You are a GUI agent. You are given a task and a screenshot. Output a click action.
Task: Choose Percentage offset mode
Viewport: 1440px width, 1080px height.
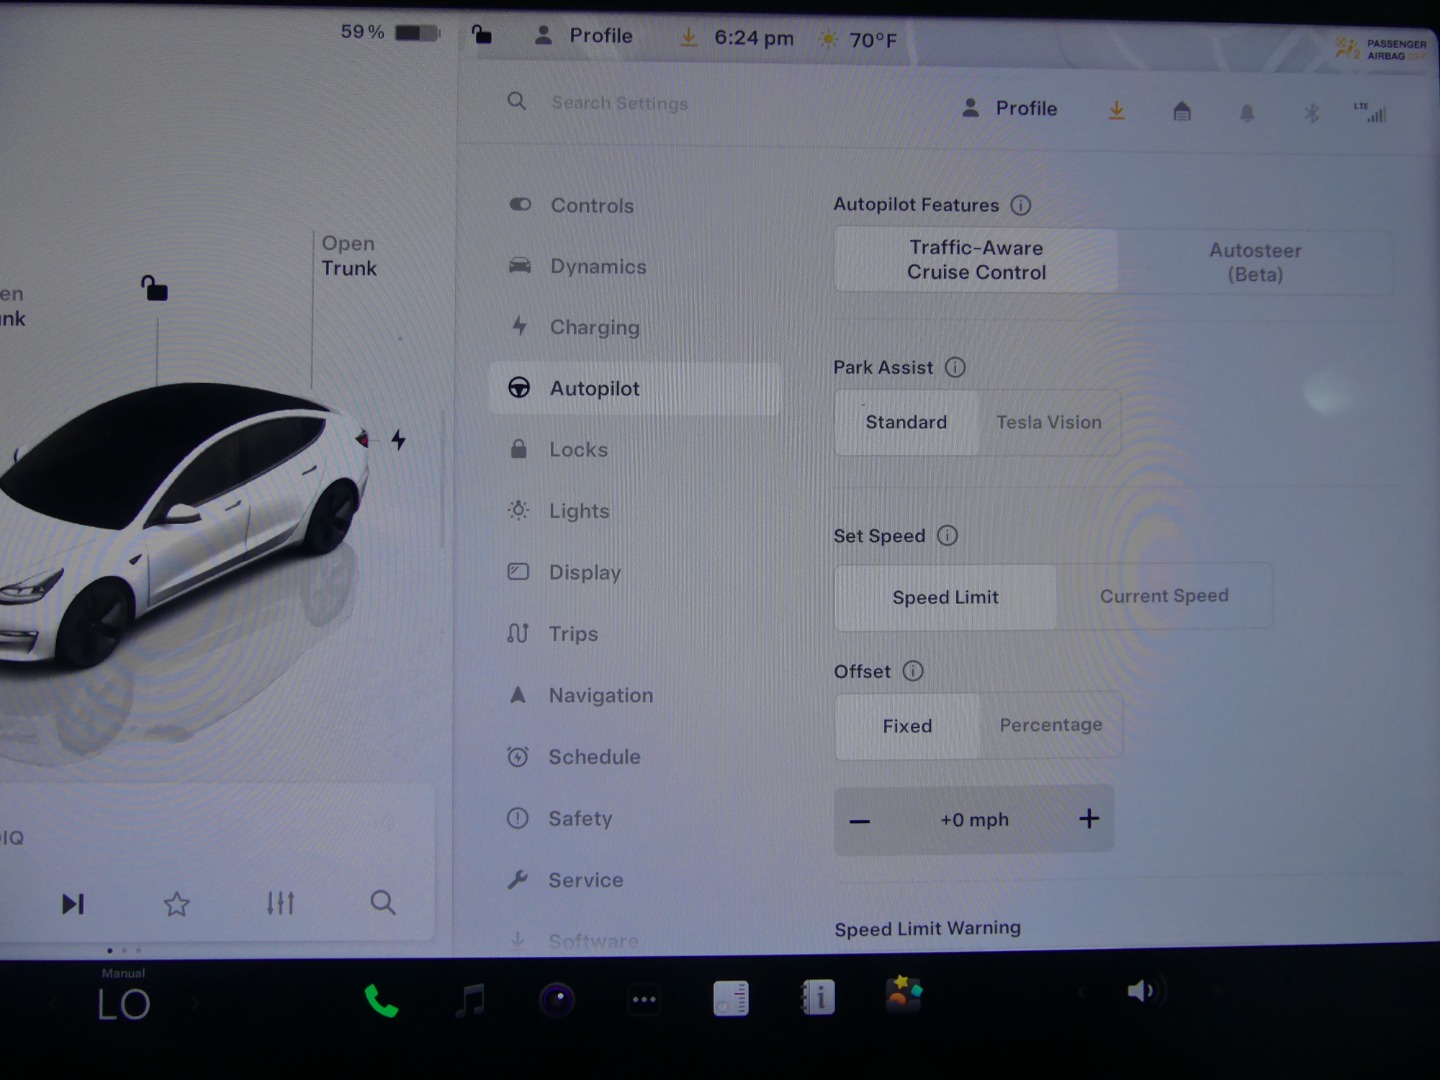tap(1050, 725)
